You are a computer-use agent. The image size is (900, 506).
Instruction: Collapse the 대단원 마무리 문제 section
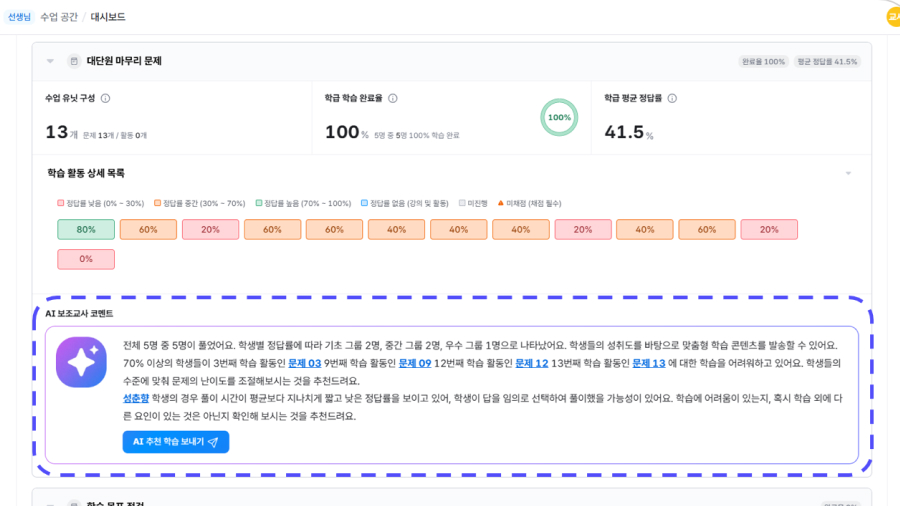pos(50,61)
